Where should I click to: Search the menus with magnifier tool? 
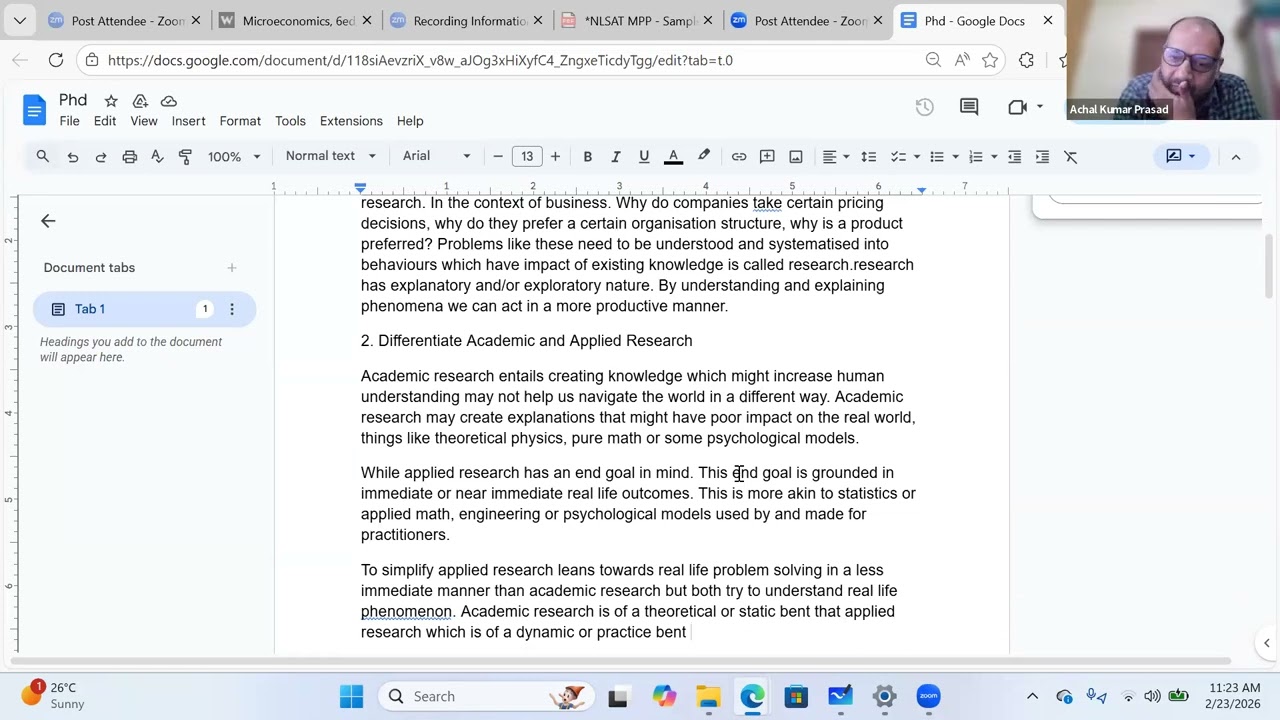coord(43,156)
